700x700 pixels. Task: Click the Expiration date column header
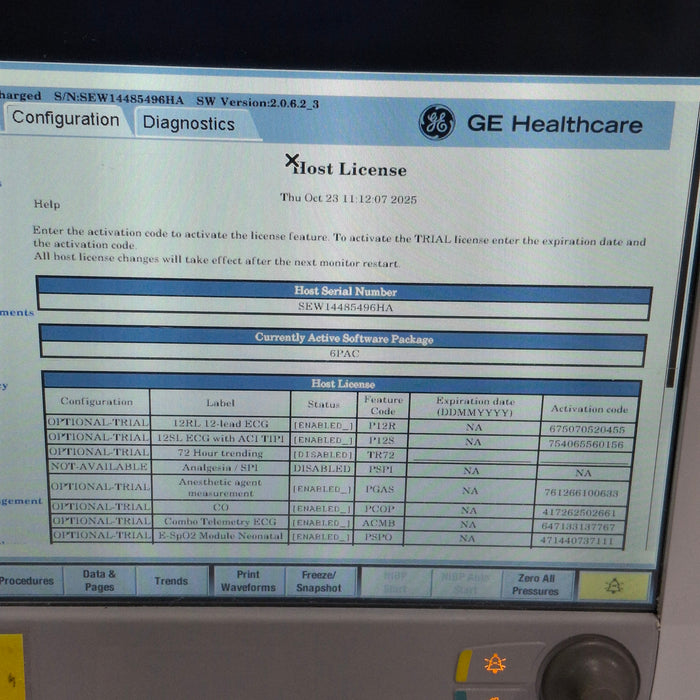[475, 407]
